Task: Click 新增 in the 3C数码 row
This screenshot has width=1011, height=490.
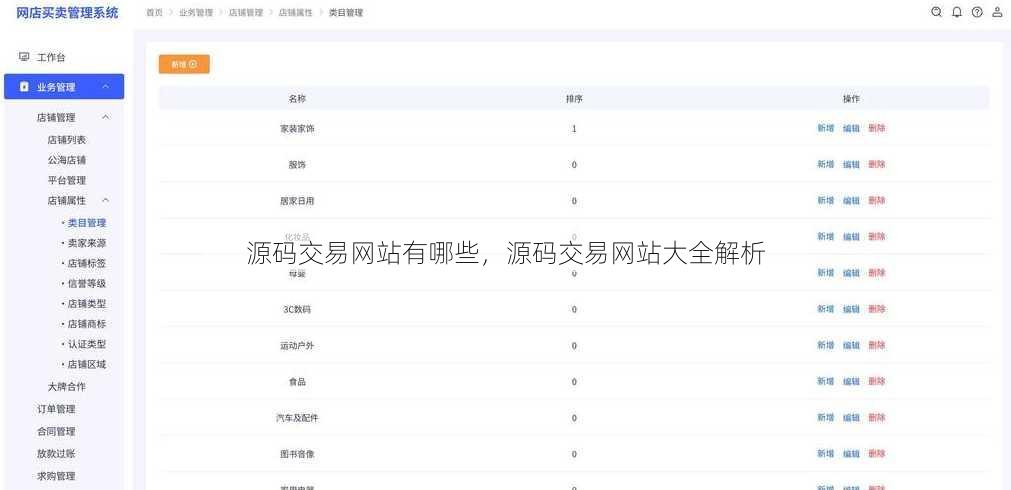Action: point(826,309)
